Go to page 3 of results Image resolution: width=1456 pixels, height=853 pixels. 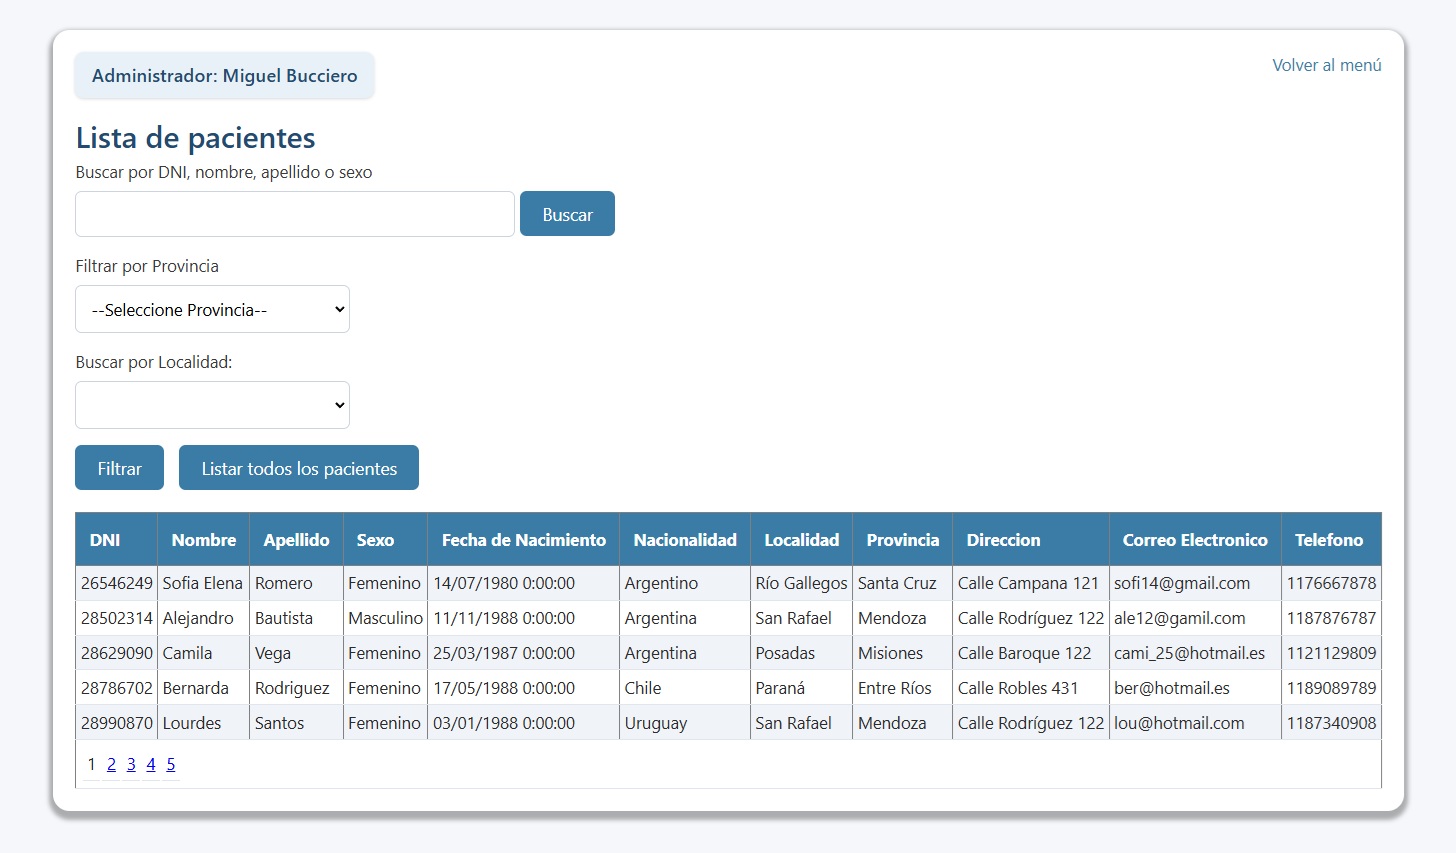tap(131, 764)
